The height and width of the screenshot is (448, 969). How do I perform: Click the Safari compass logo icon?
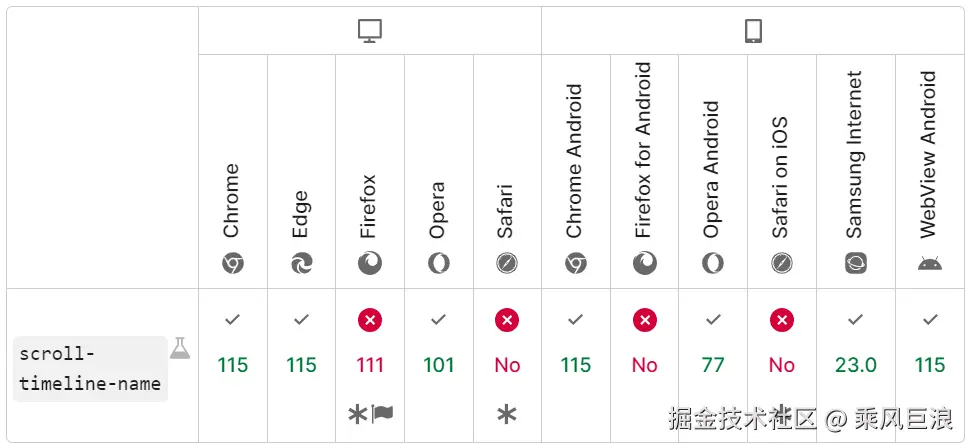[x=507, y=264]
